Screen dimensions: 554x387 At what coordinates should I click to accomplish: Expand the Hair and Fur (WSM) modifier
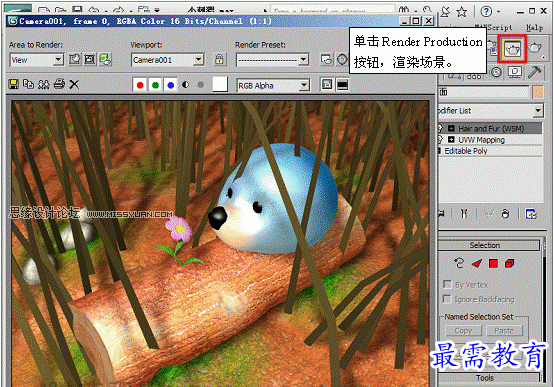pyautogui.click(x=451, y=128)
